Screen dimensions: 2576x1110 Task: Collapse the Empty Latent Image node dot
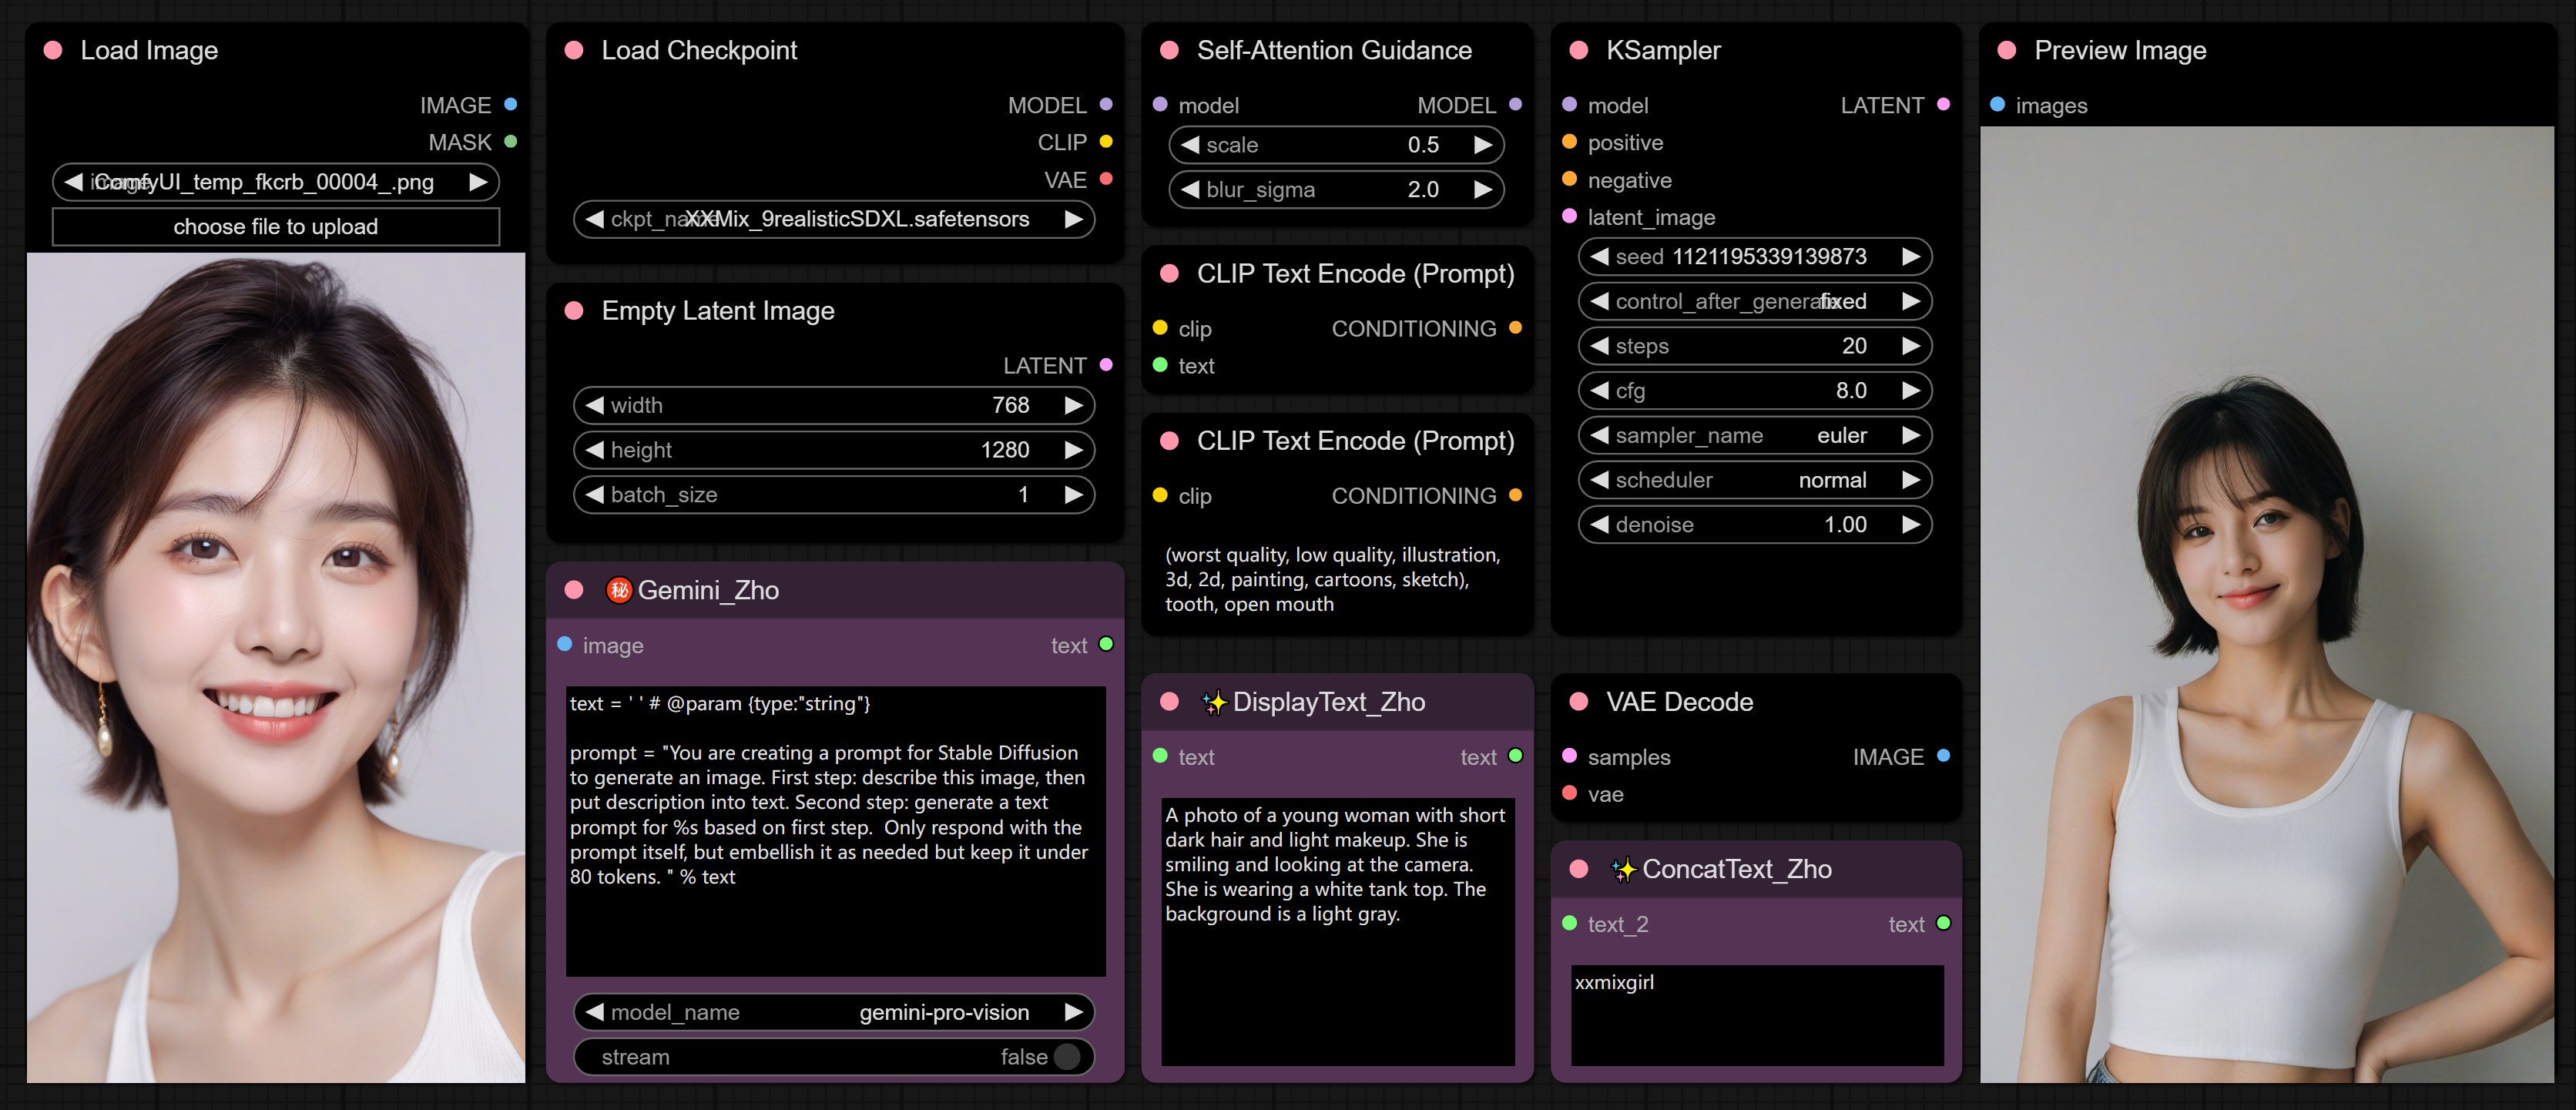point(574,310)
